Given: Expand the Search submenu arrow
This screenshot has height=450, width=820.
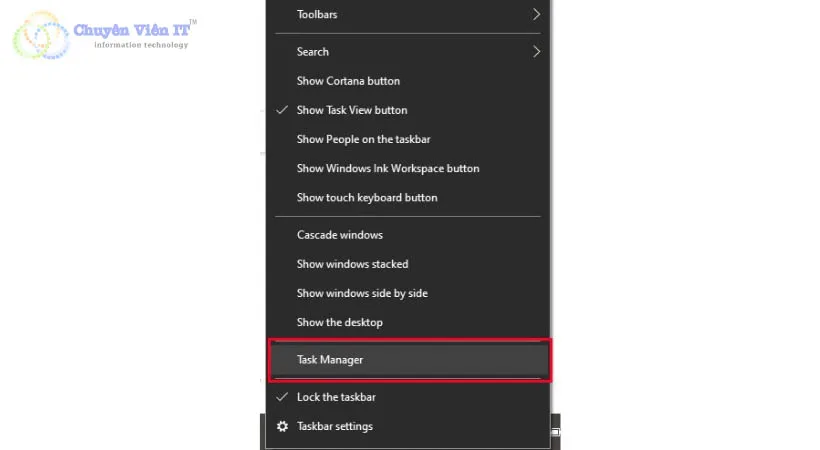Looking at the screenshot, I should coord(536,52).
